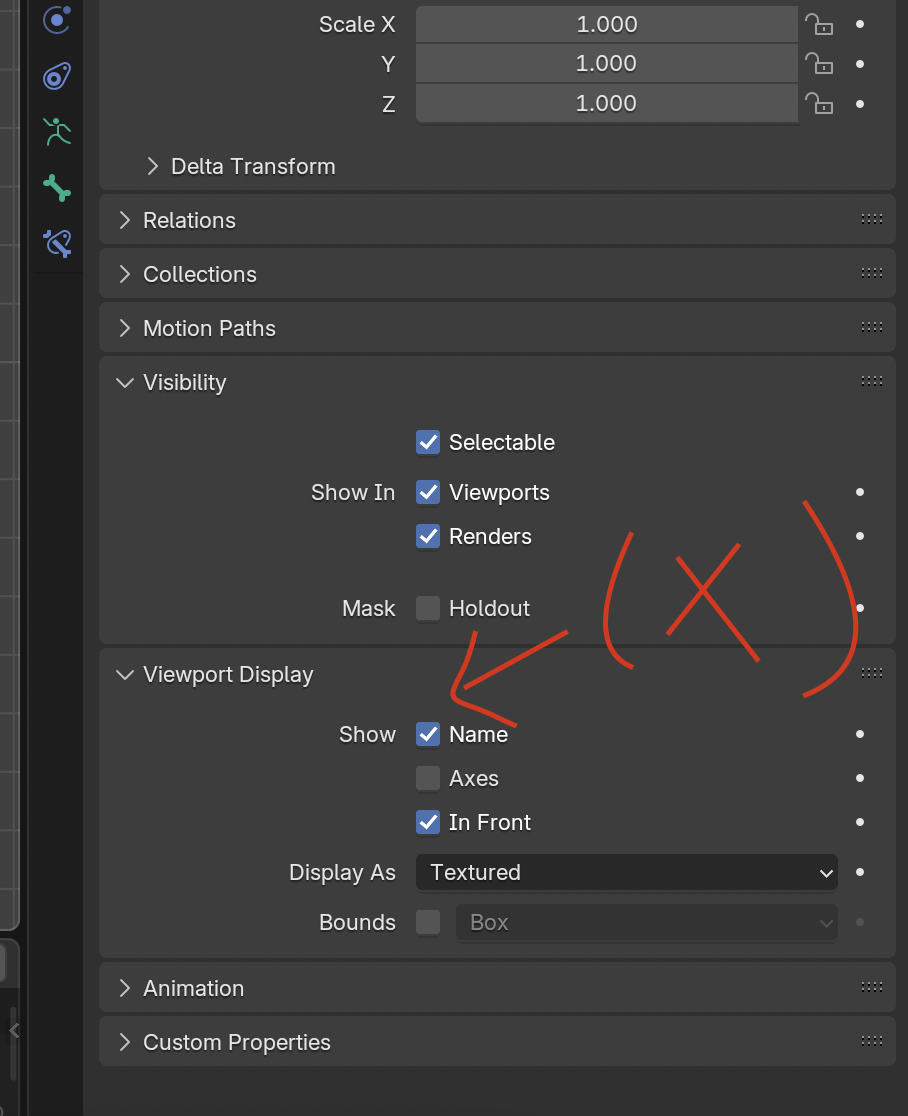Disable Show In Renders
Viewport: 908px width, 1116px height.
pos(428,536)
